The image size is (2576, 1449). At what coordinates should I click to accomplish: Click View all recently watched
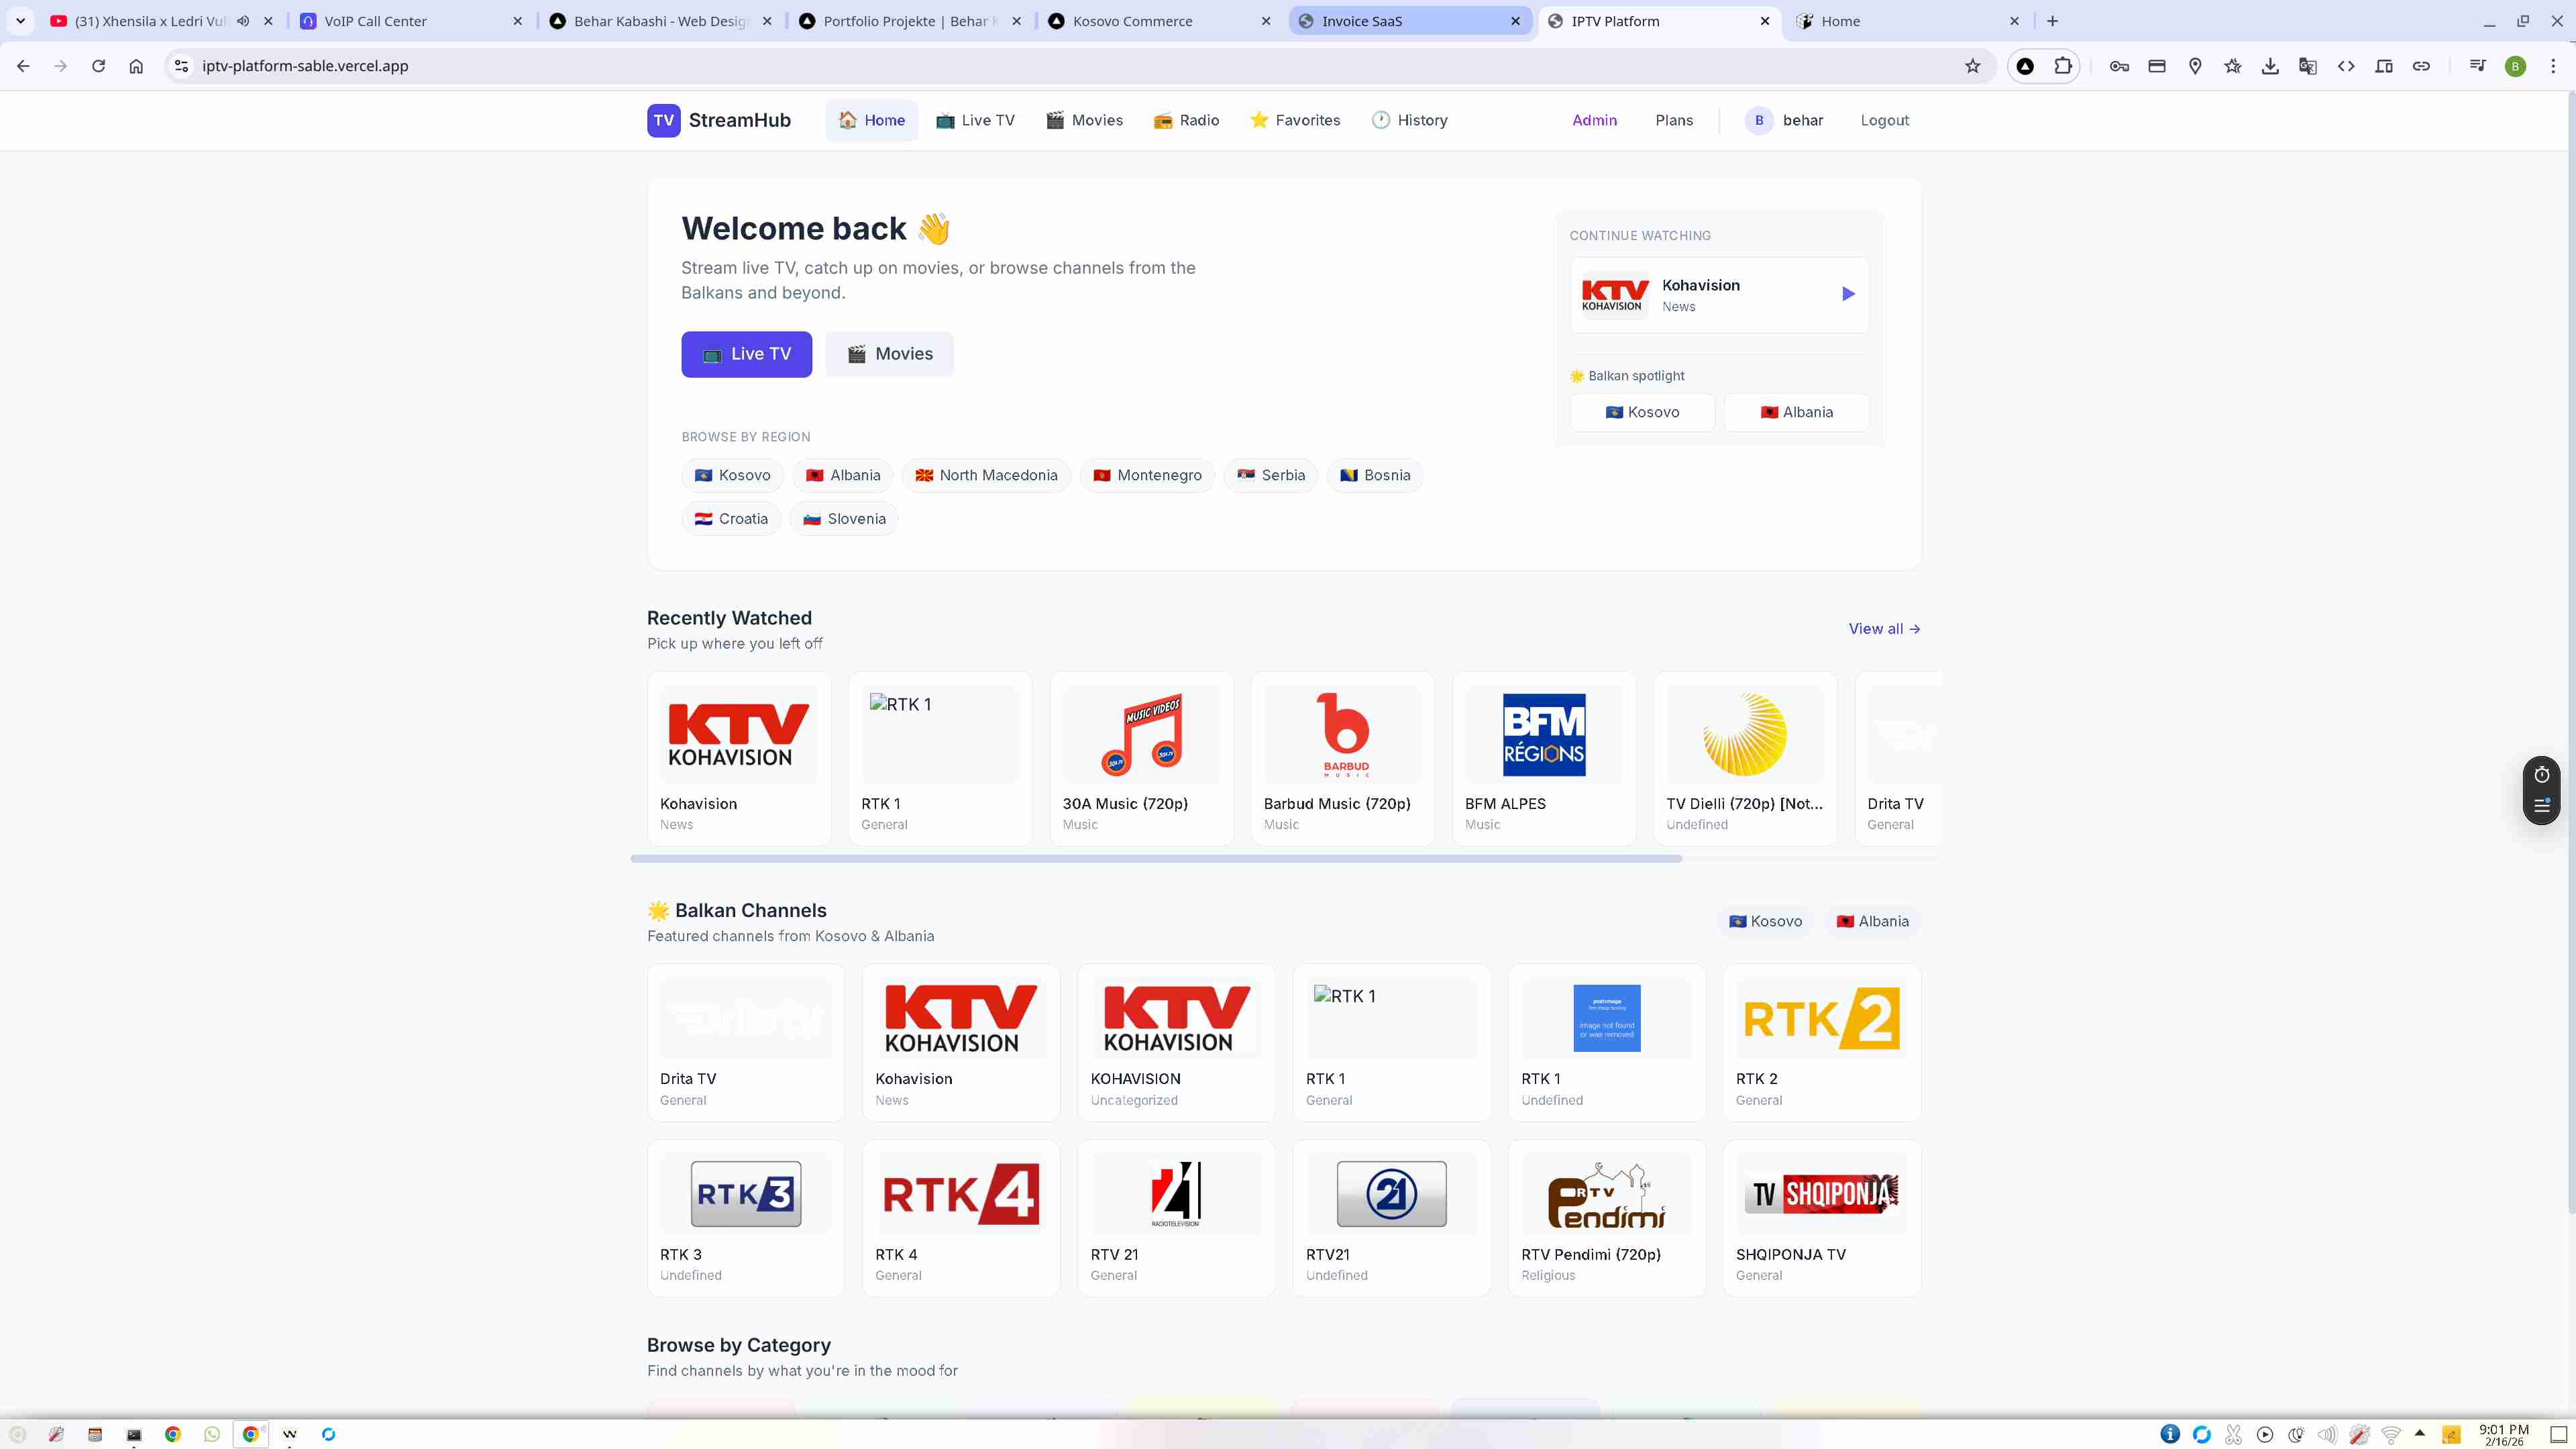point(1884,629)
